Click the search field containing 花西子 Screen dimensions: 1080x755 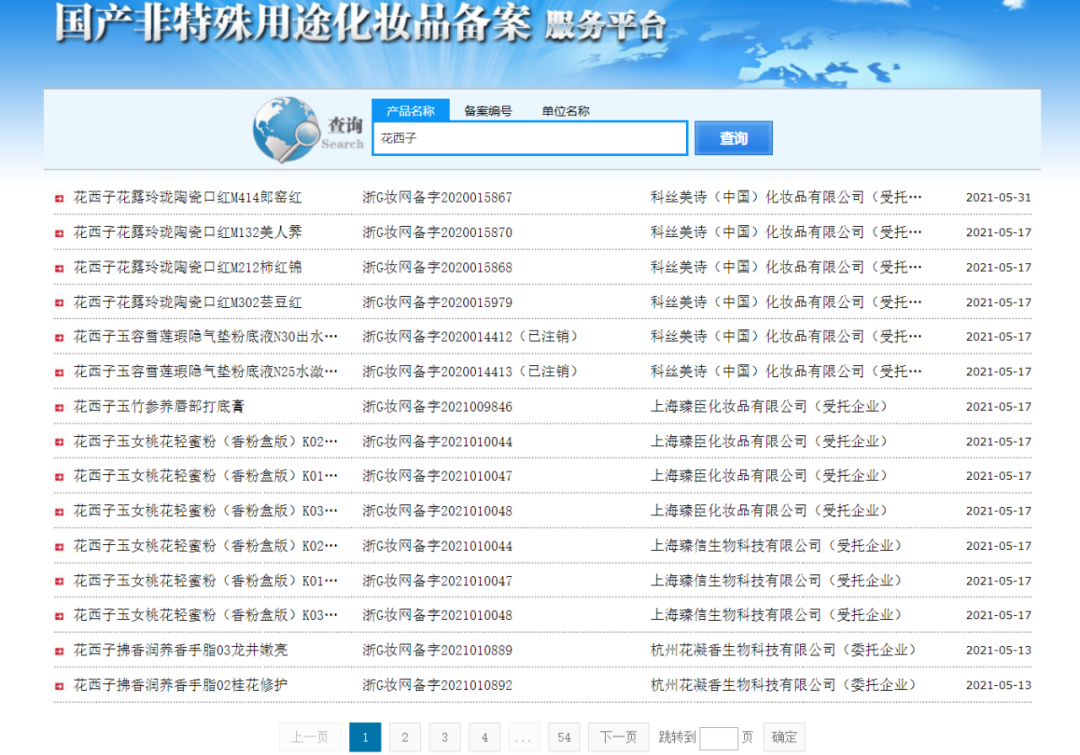point(530,138)
